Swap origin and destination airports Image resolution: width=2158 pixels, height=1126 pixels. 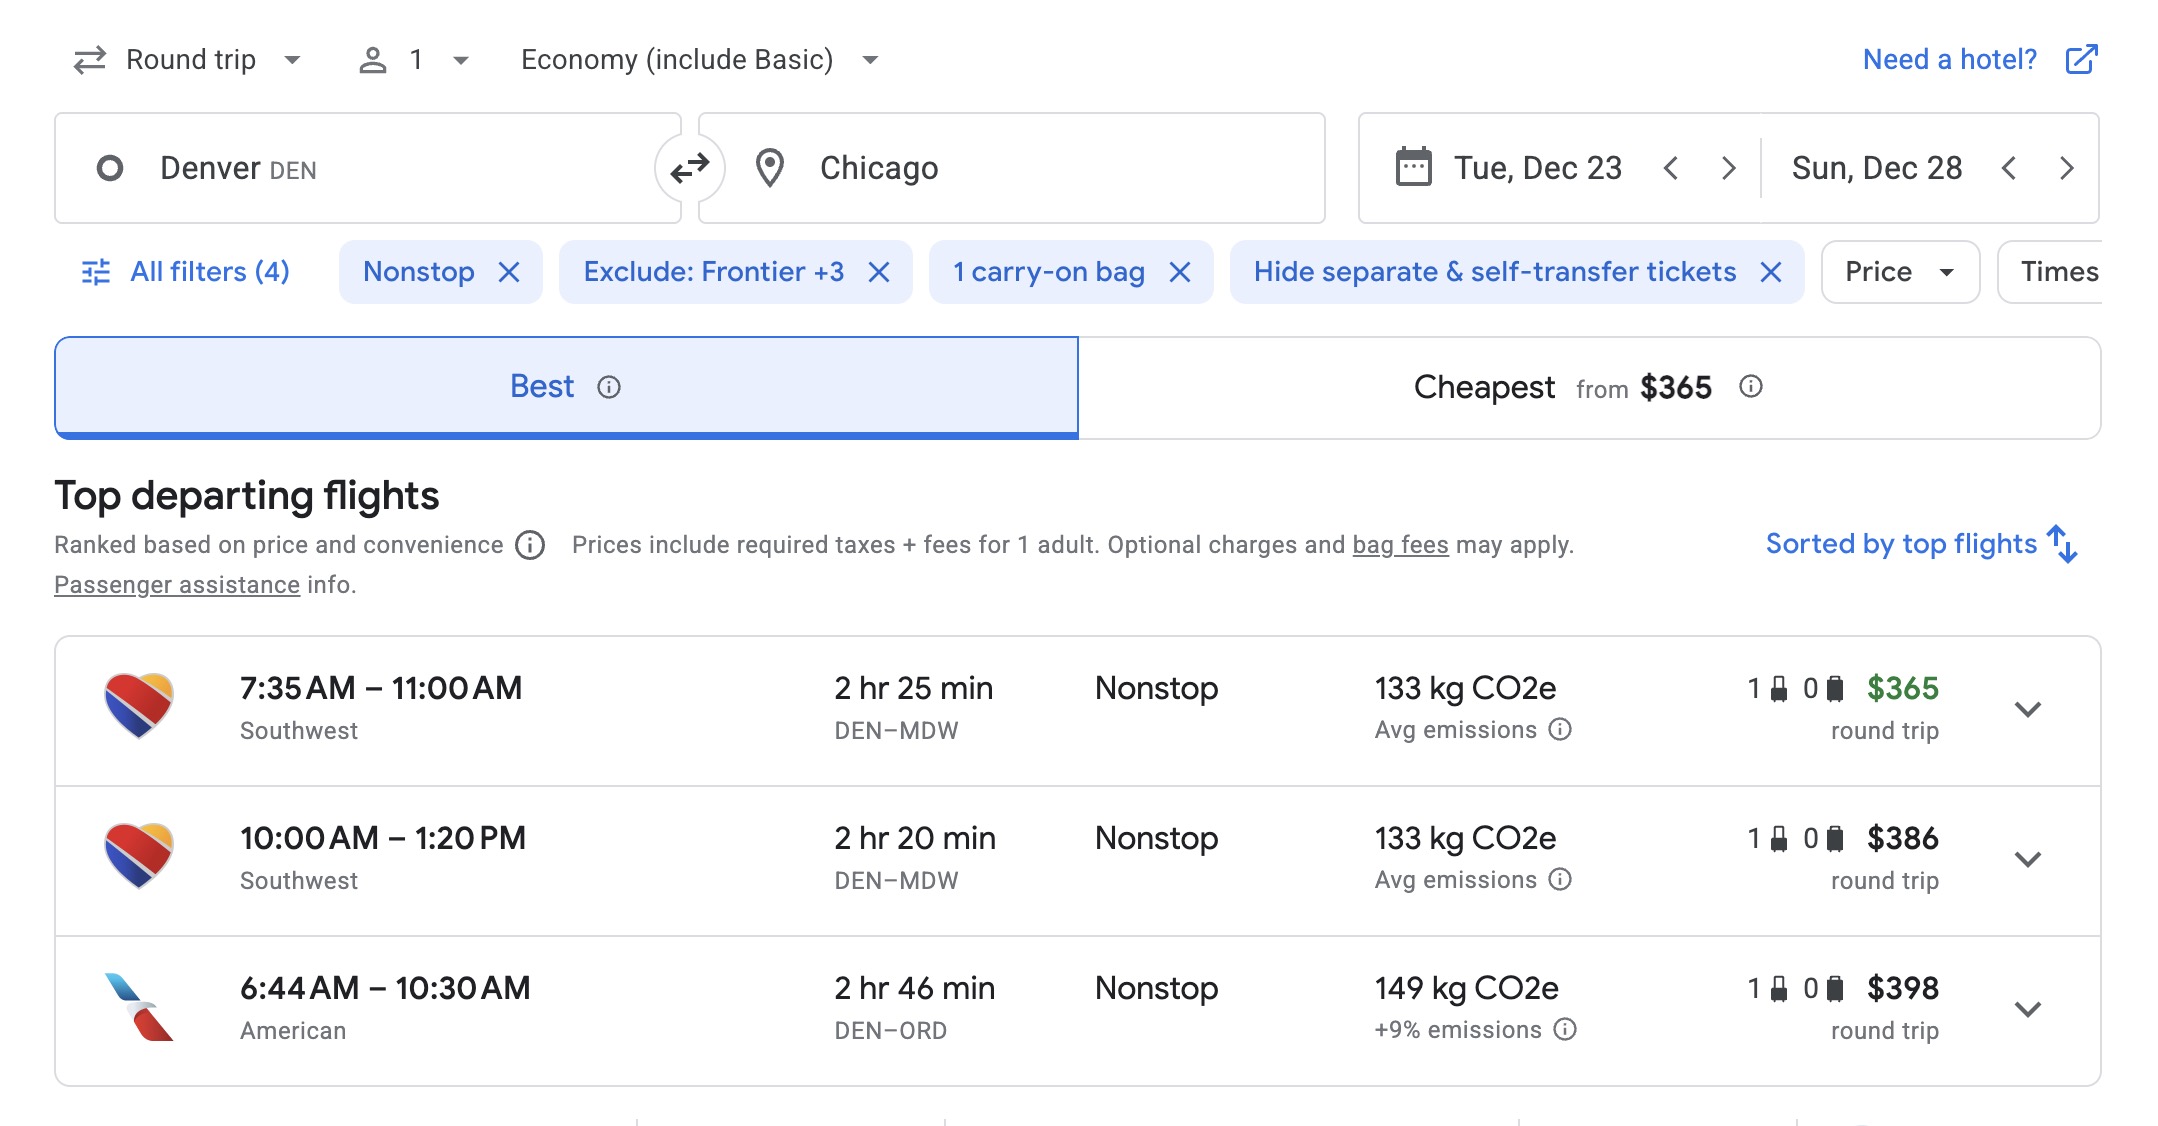689,168
